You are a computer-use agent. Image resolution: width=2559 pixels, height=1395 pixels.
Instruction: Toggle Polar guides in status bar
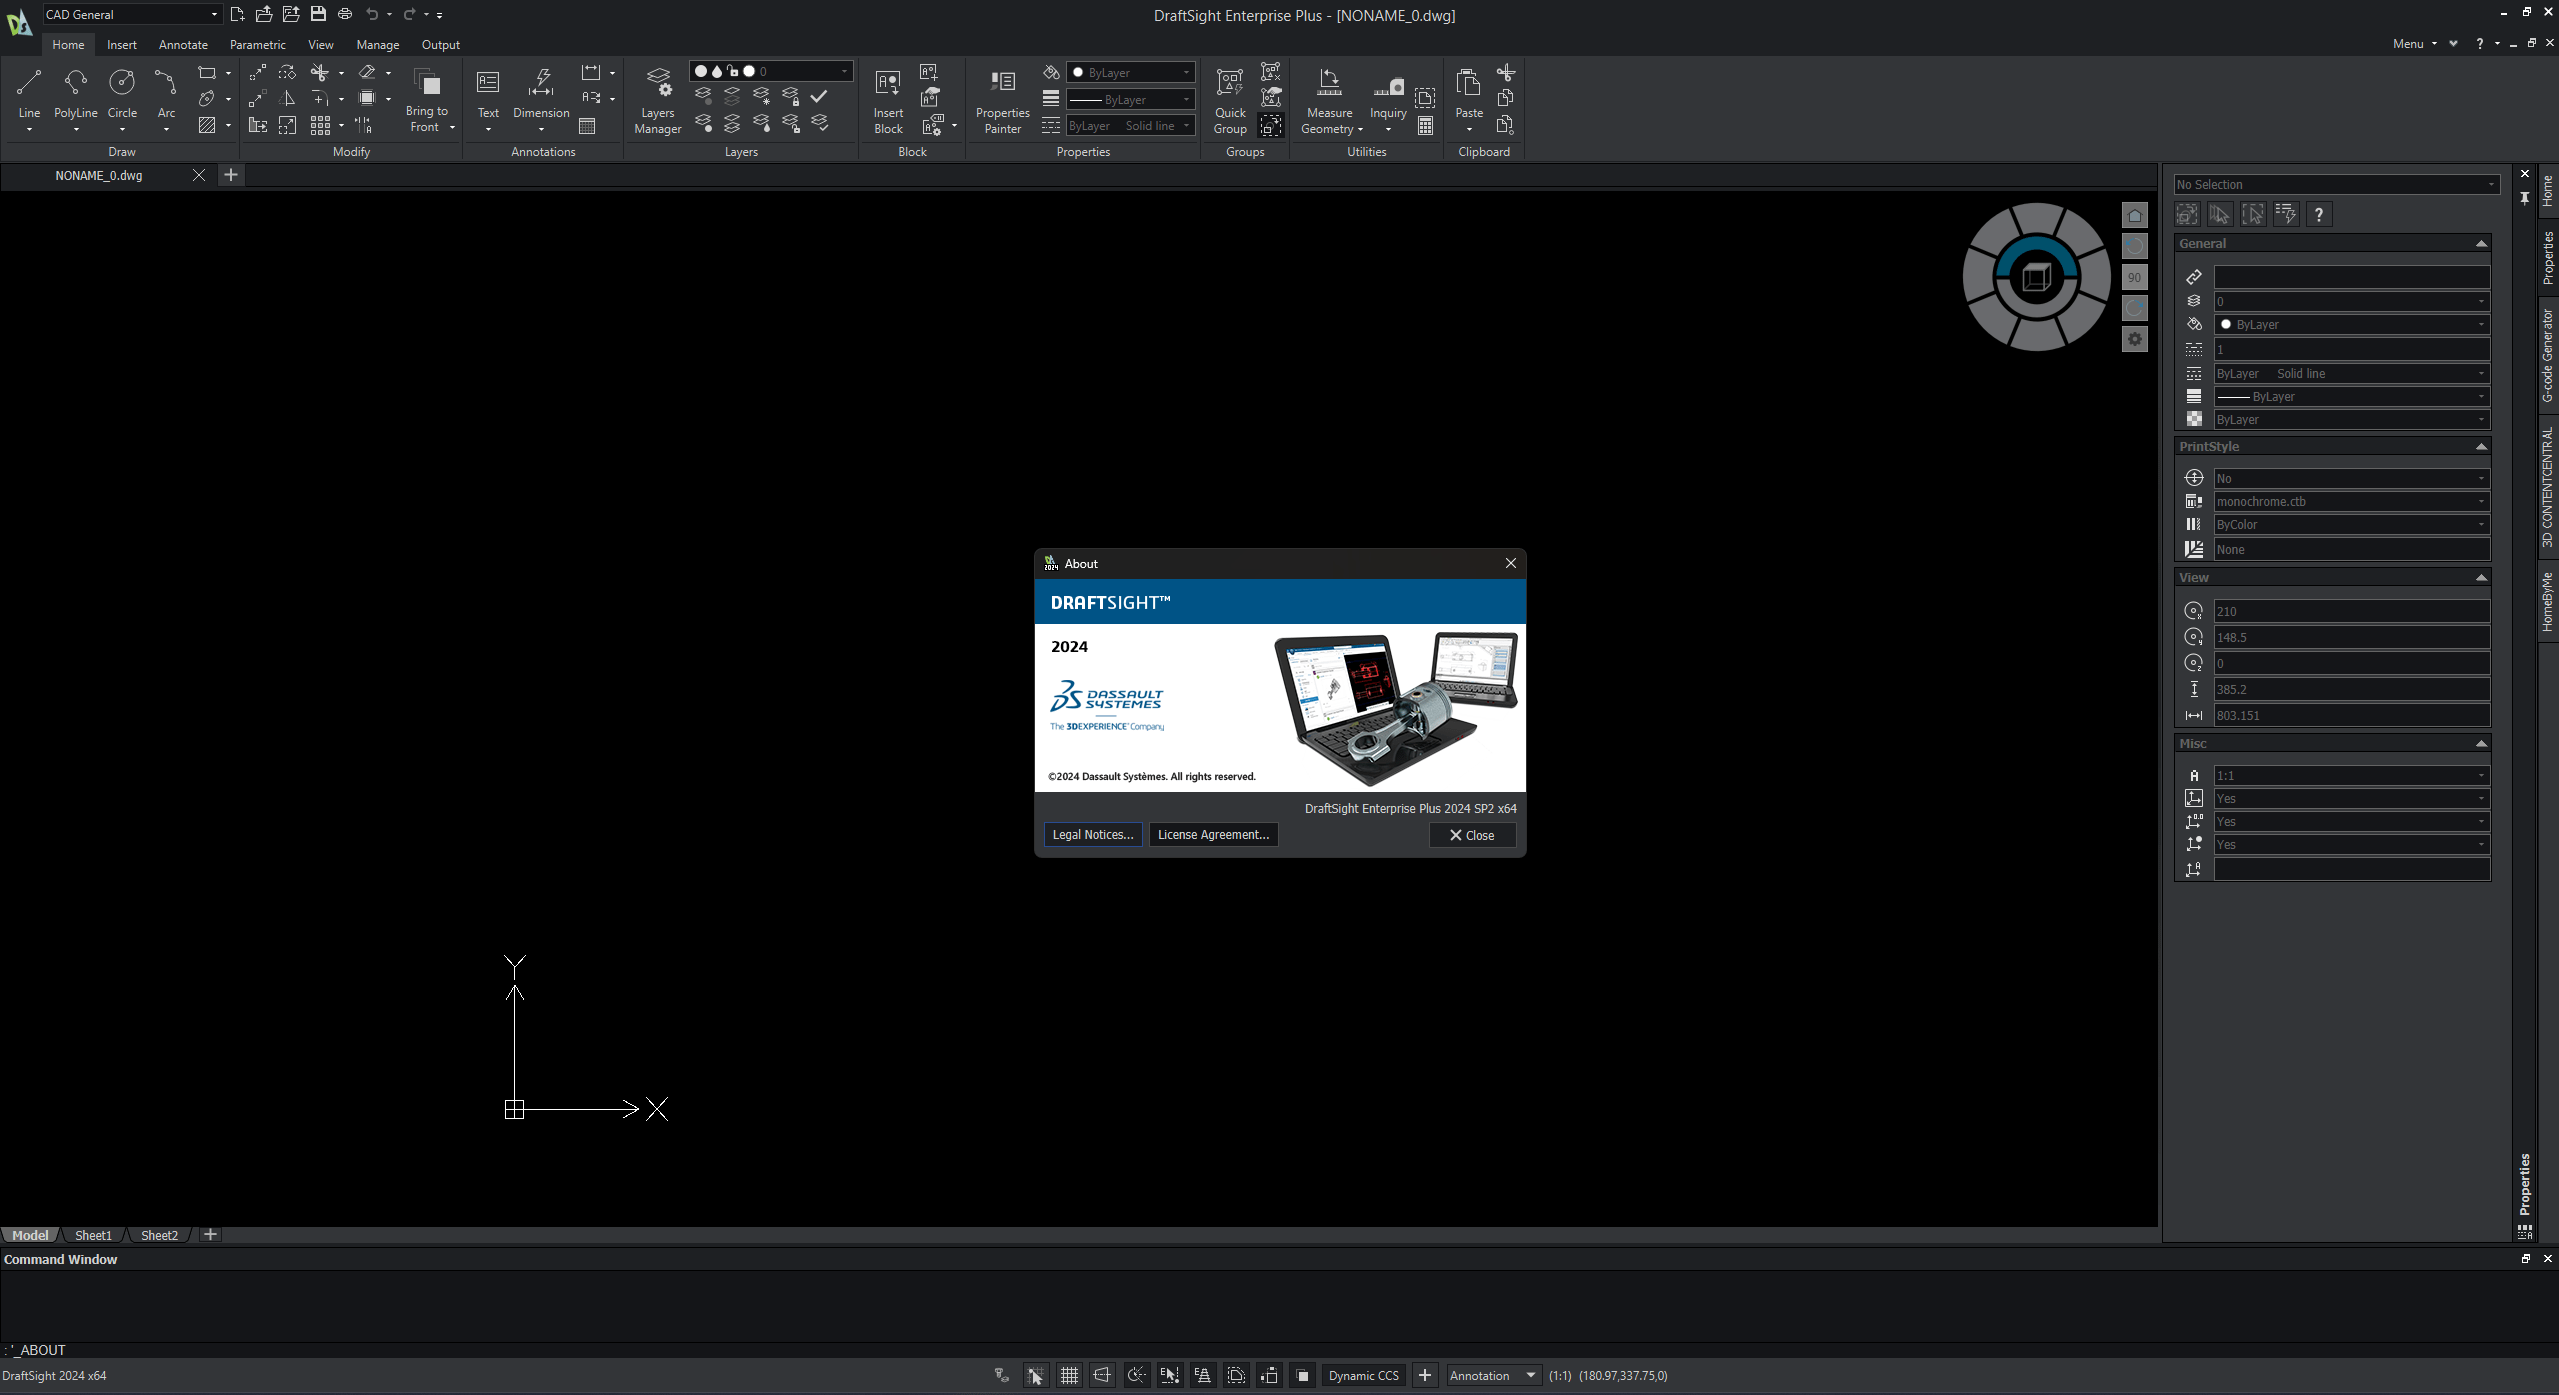point(1136,1376)
